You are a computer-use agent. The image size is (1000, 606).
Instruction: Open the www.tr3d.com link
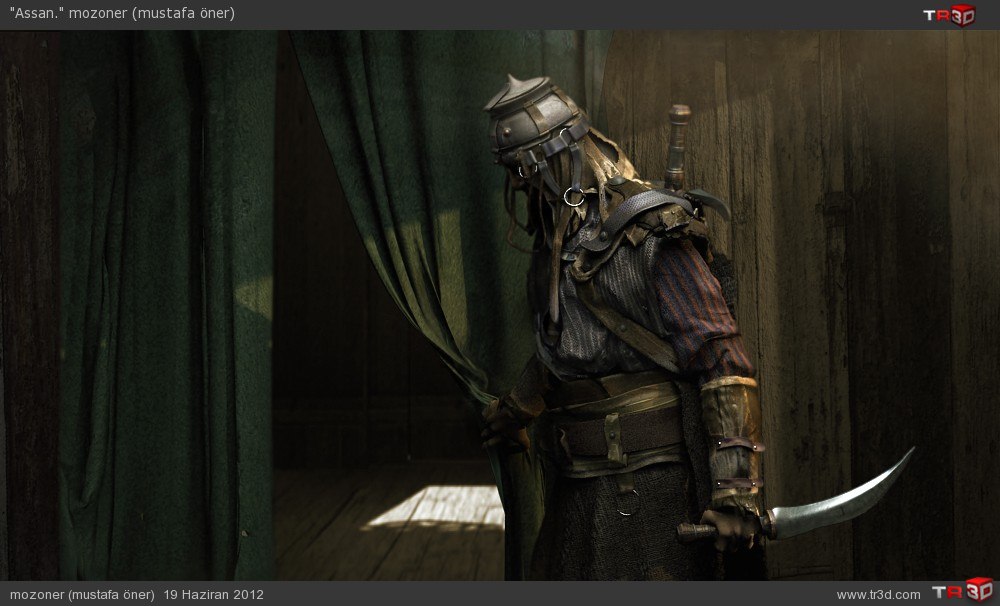click(878, 594)
